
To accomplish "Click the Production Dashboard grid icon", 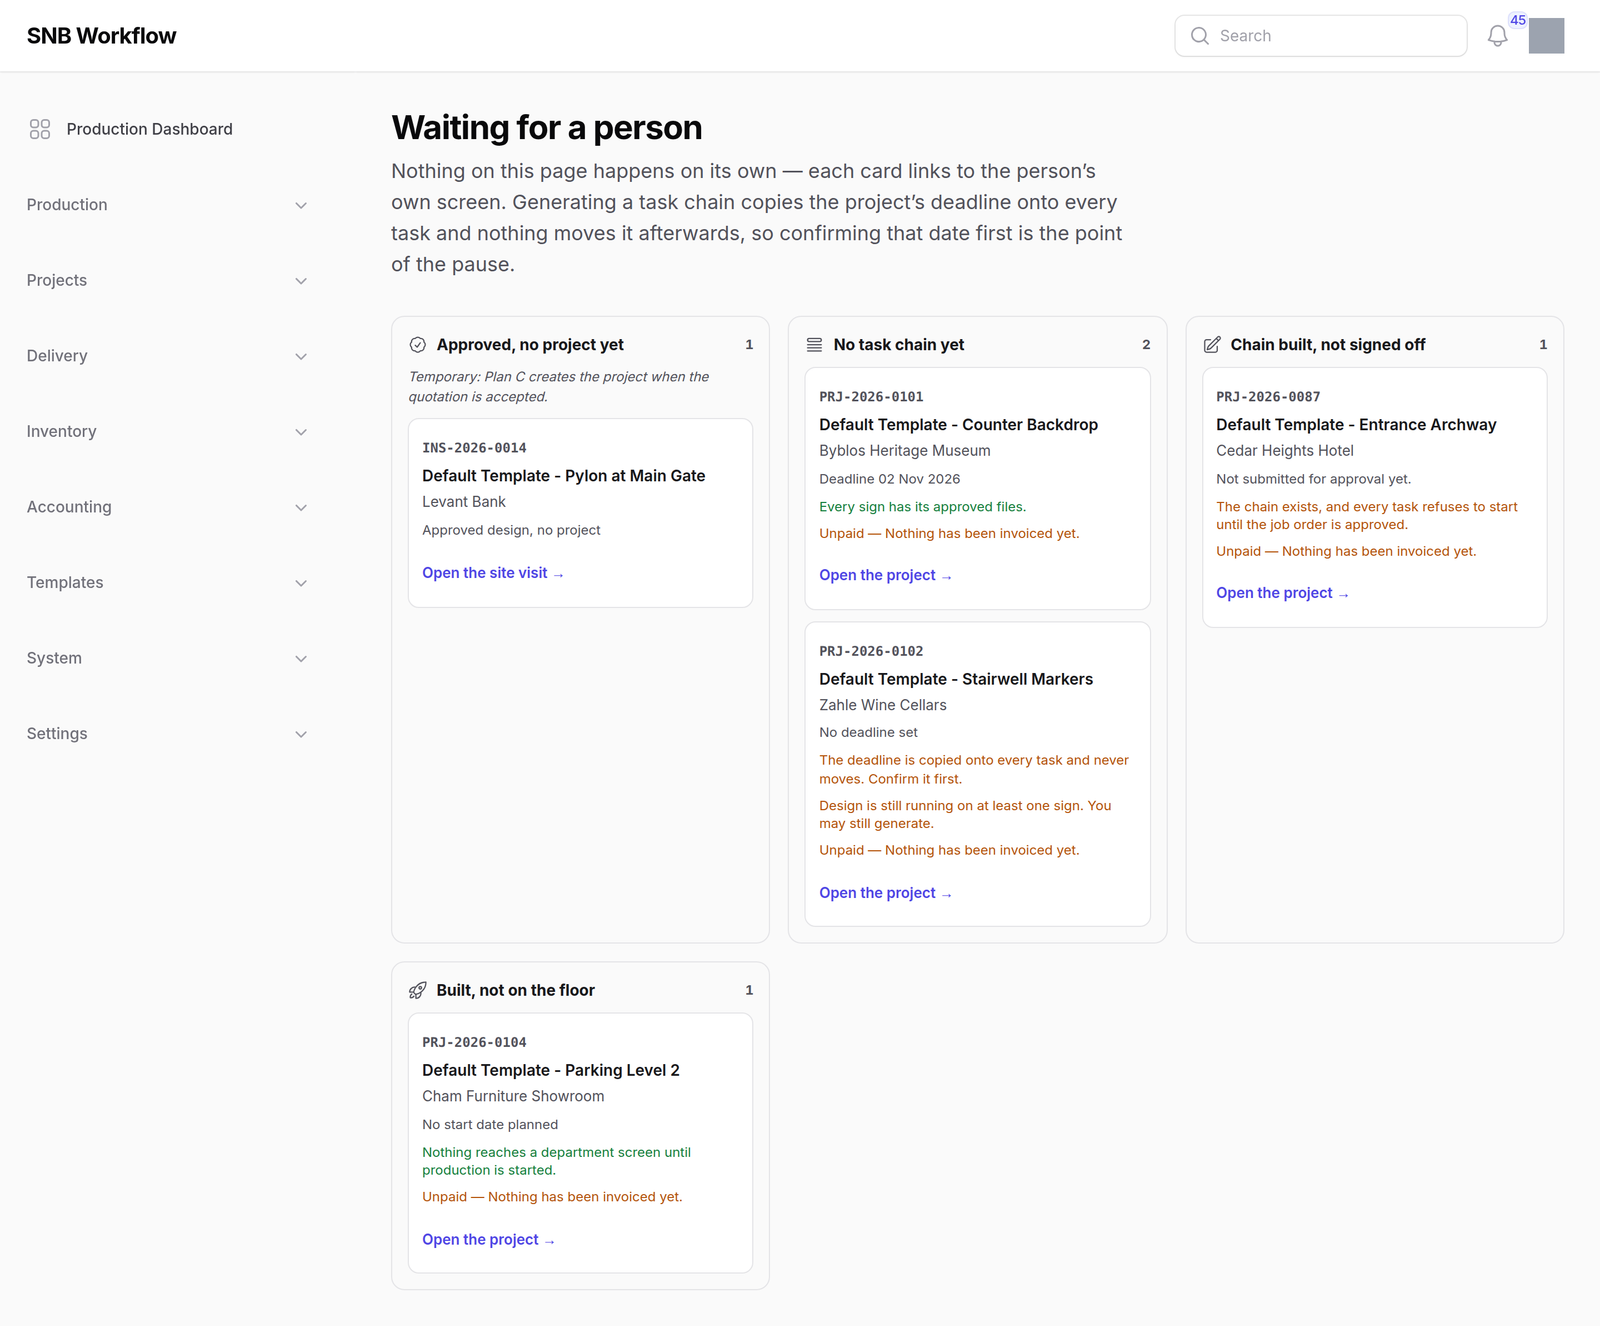I will (40, 129).
